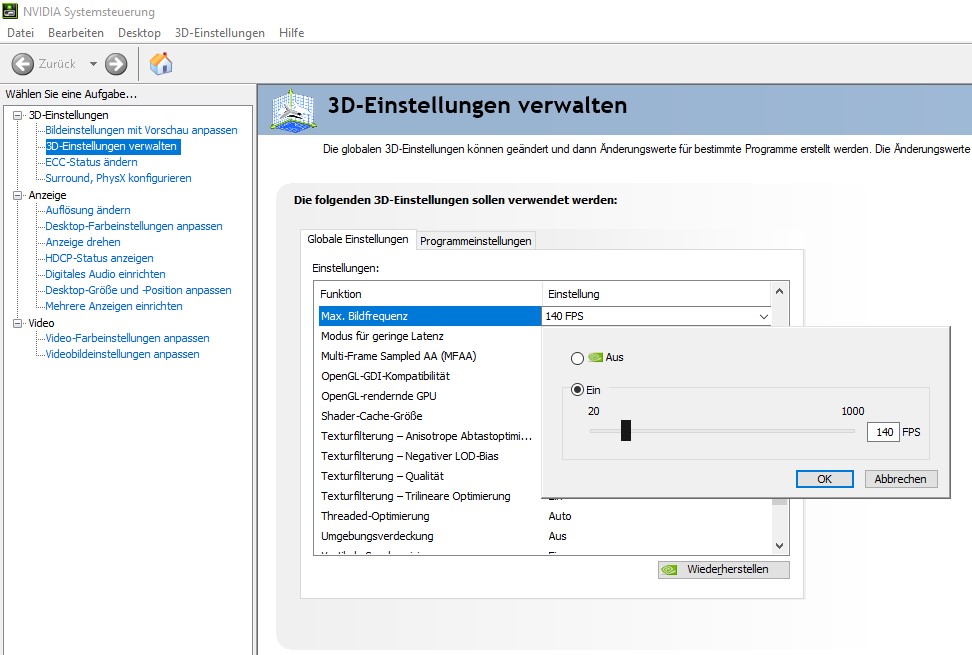Click the 3D settings header icon
This screenshot has width=972, height=655.
pos(293,111)
